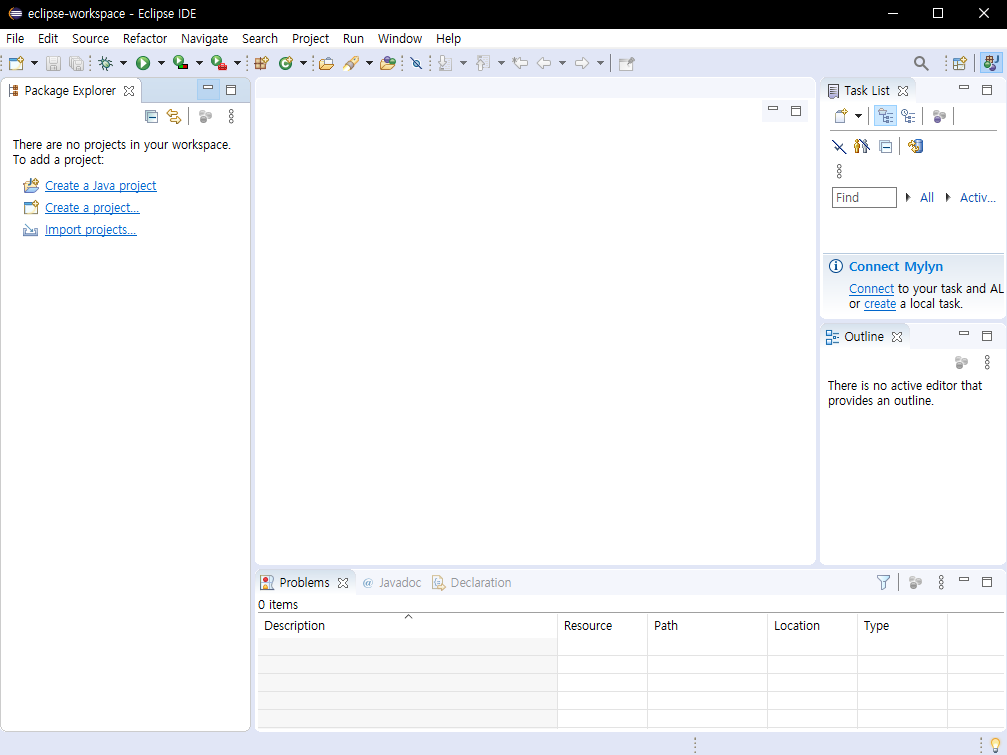Switch to the Declaration tab
The image size is (1007, 755).
pyautogui.click(x=472, y=582)
